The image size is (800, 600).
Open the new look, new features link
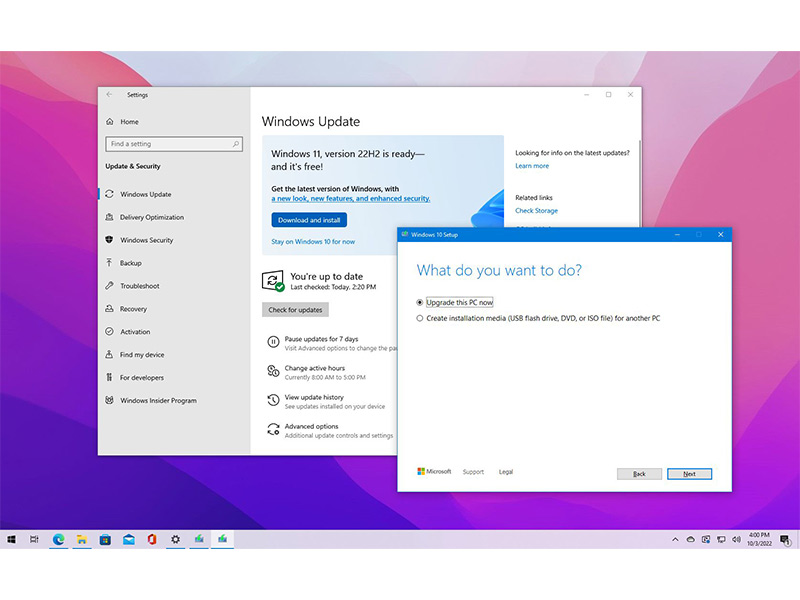351,198
